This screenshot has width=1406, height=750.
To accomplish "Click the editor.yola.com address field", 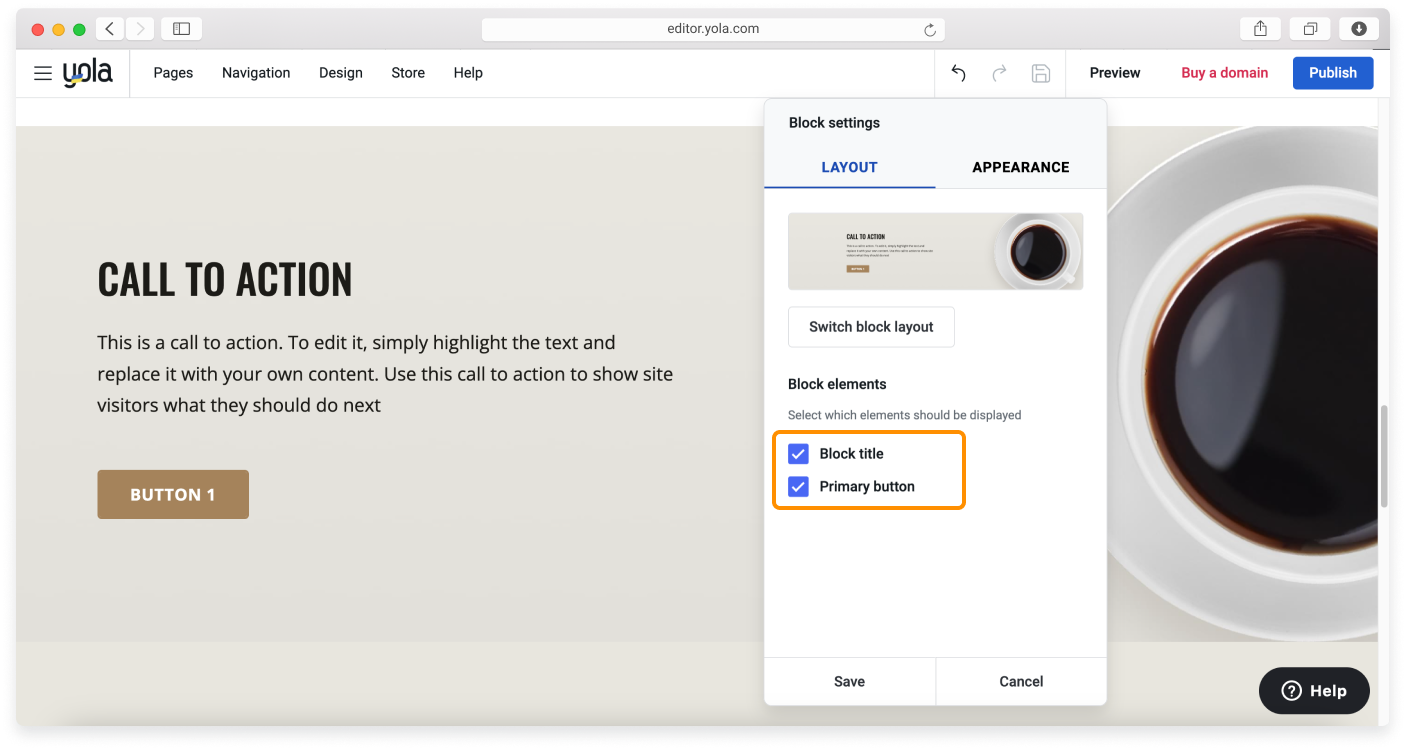I will click(x=712, y=29).
